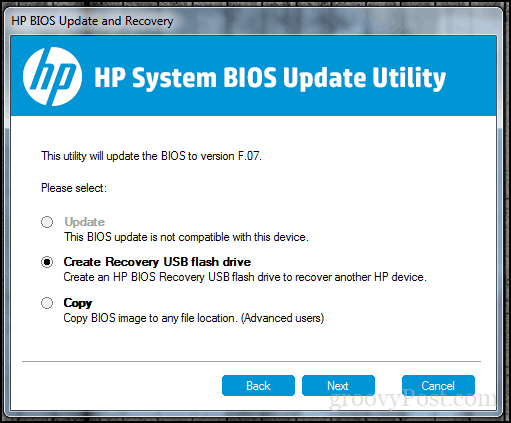Image resolution: width=511 pixels, height=423 pixels.
Task: Choose the Copy radio button
Action: point(47,303)
